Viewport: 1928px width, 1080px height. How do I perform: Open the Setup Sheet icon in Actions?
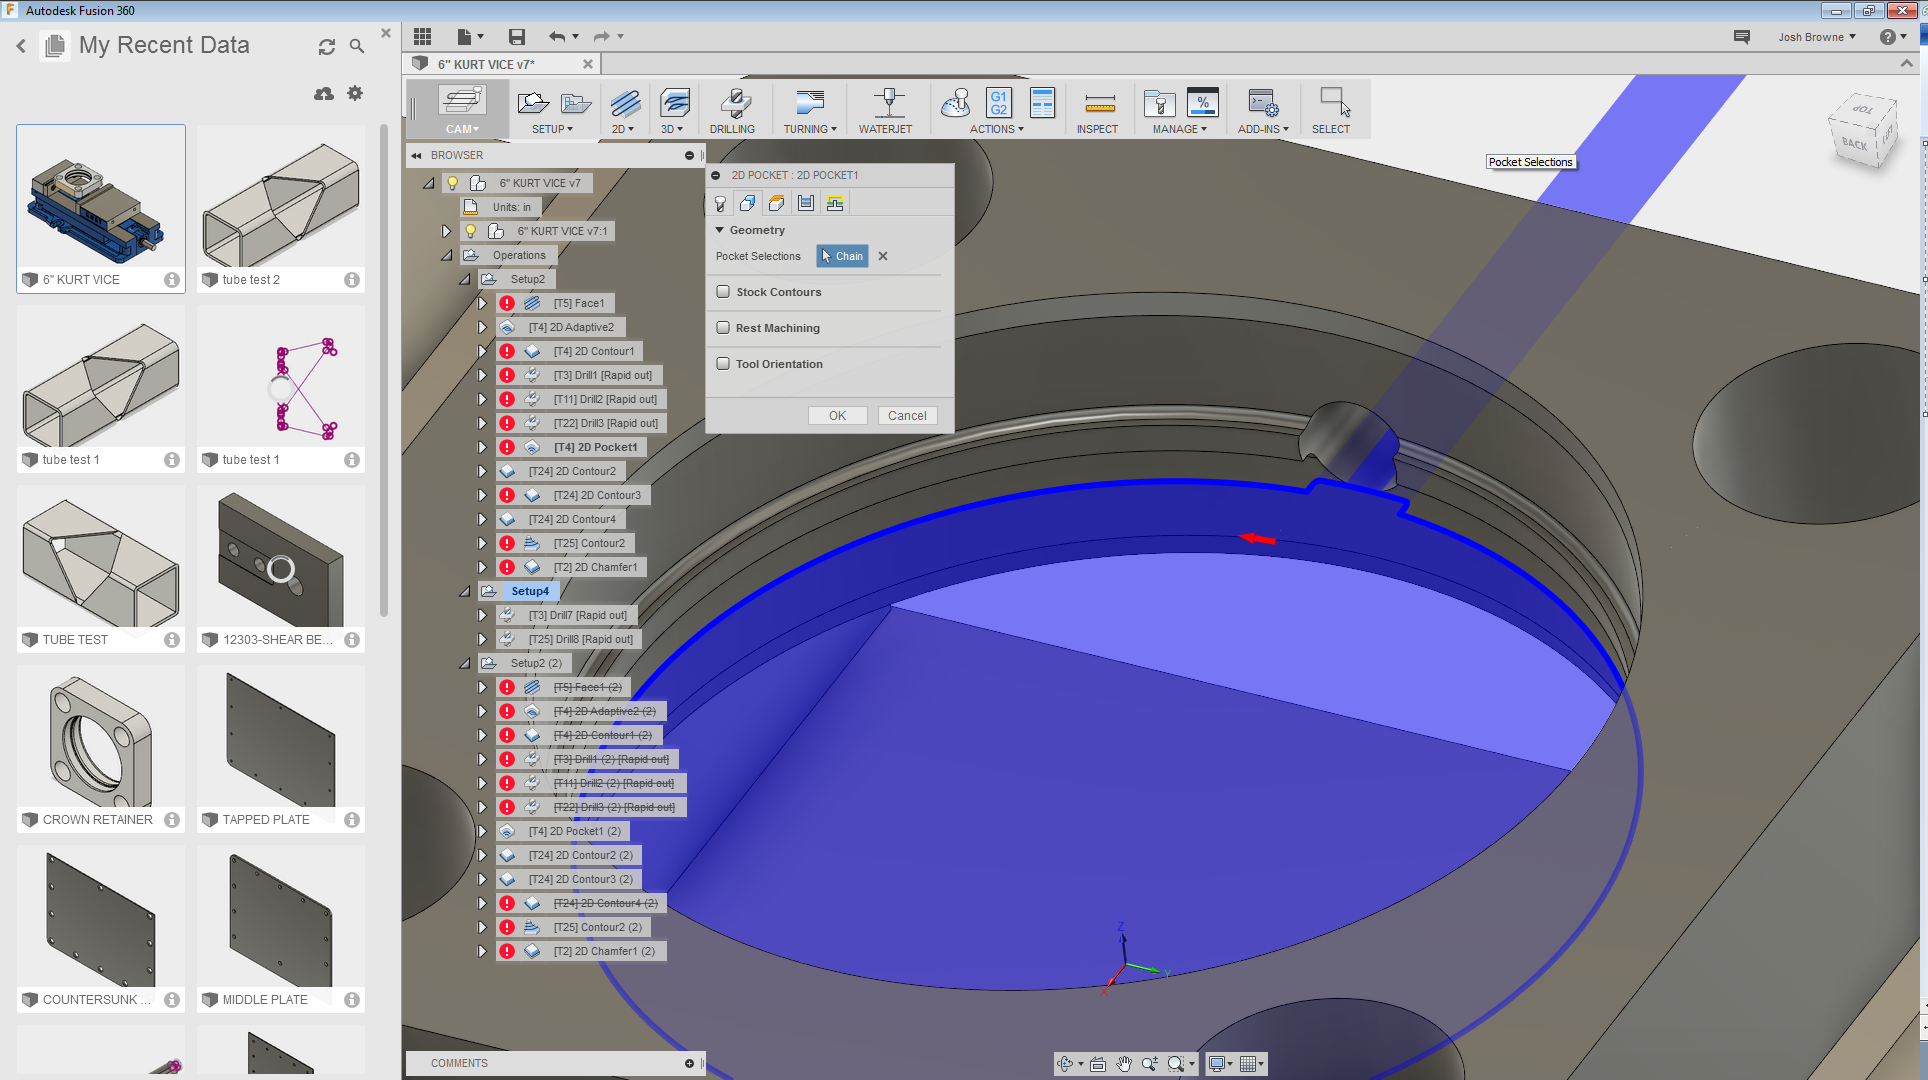pos(1042,103)
